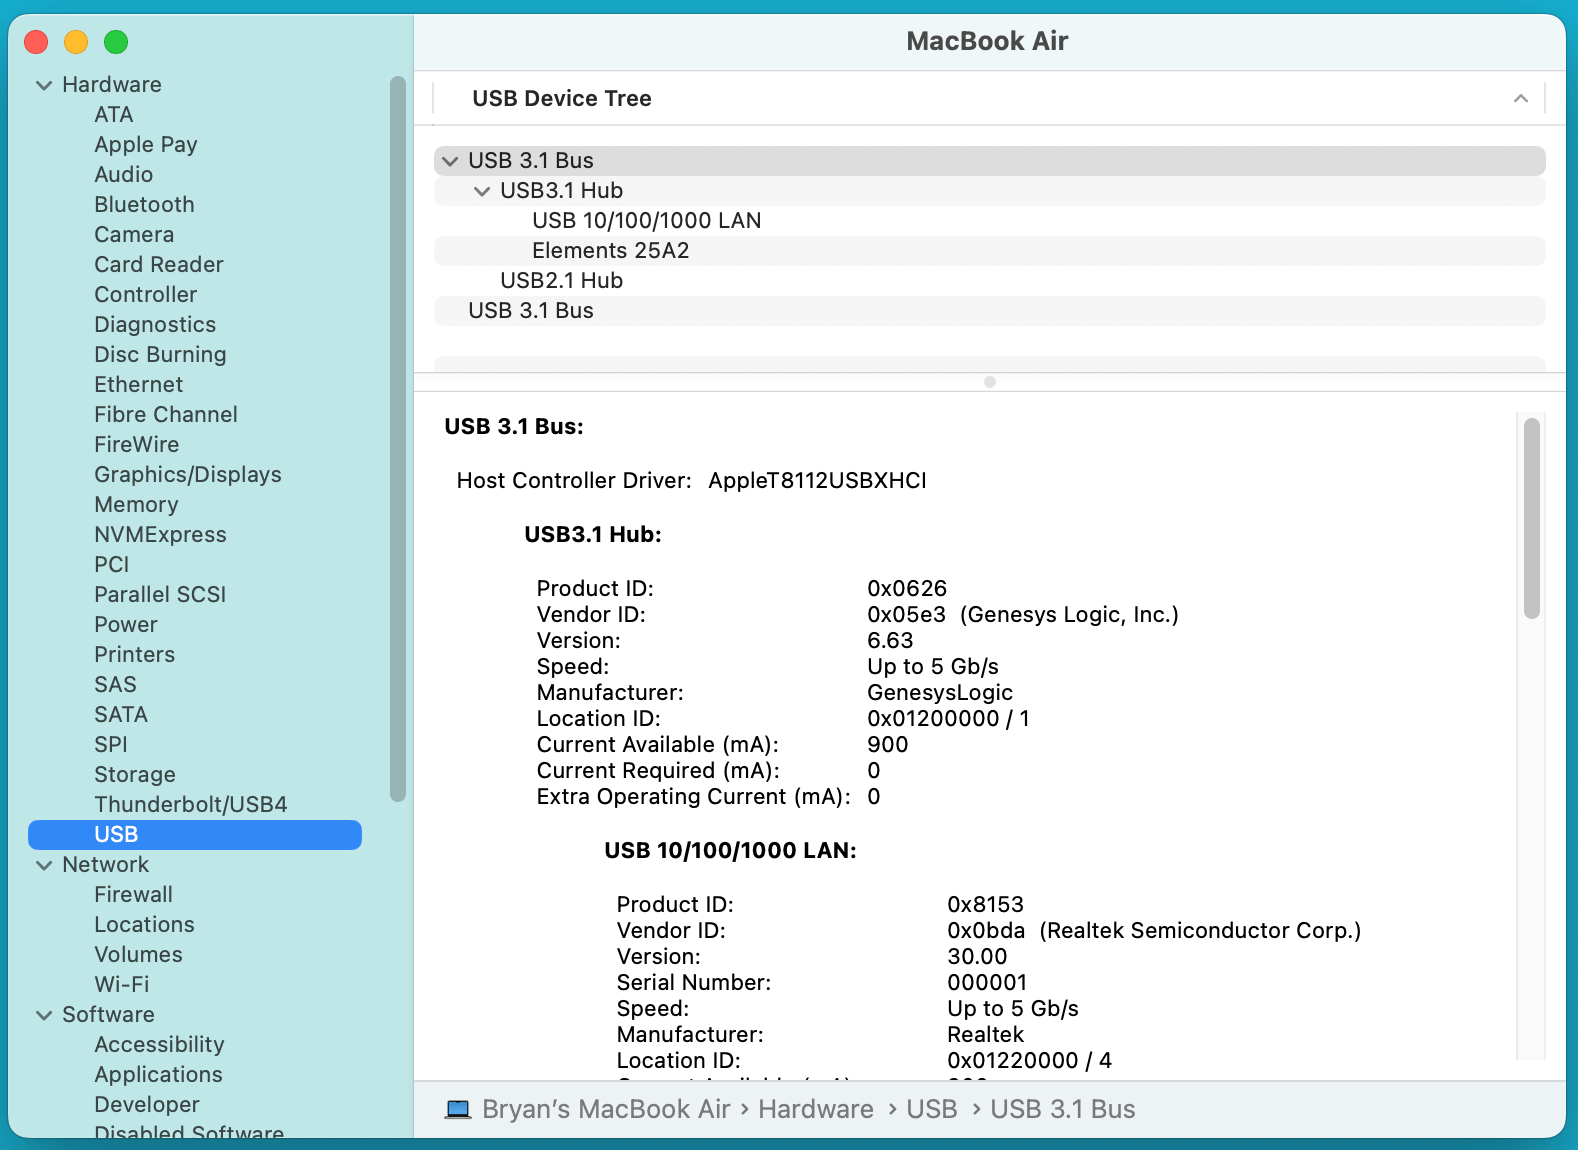The height and width of the screenshot is (1150, 1578).
Task: Open Graphics/Displays hardware category
Action: pyautogui.click(x=187, y=475)
